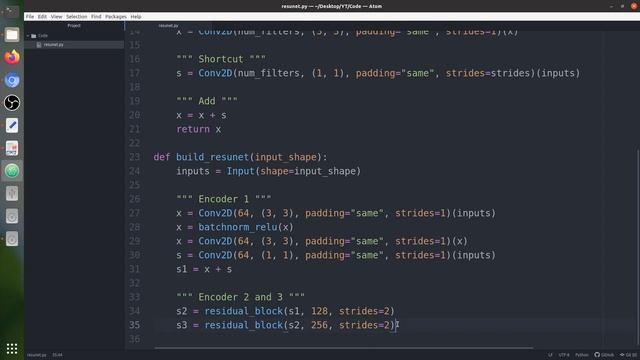This screenshot has height=360, width=640.
Task: Open the Packages menu
Action: click(116, 17)
